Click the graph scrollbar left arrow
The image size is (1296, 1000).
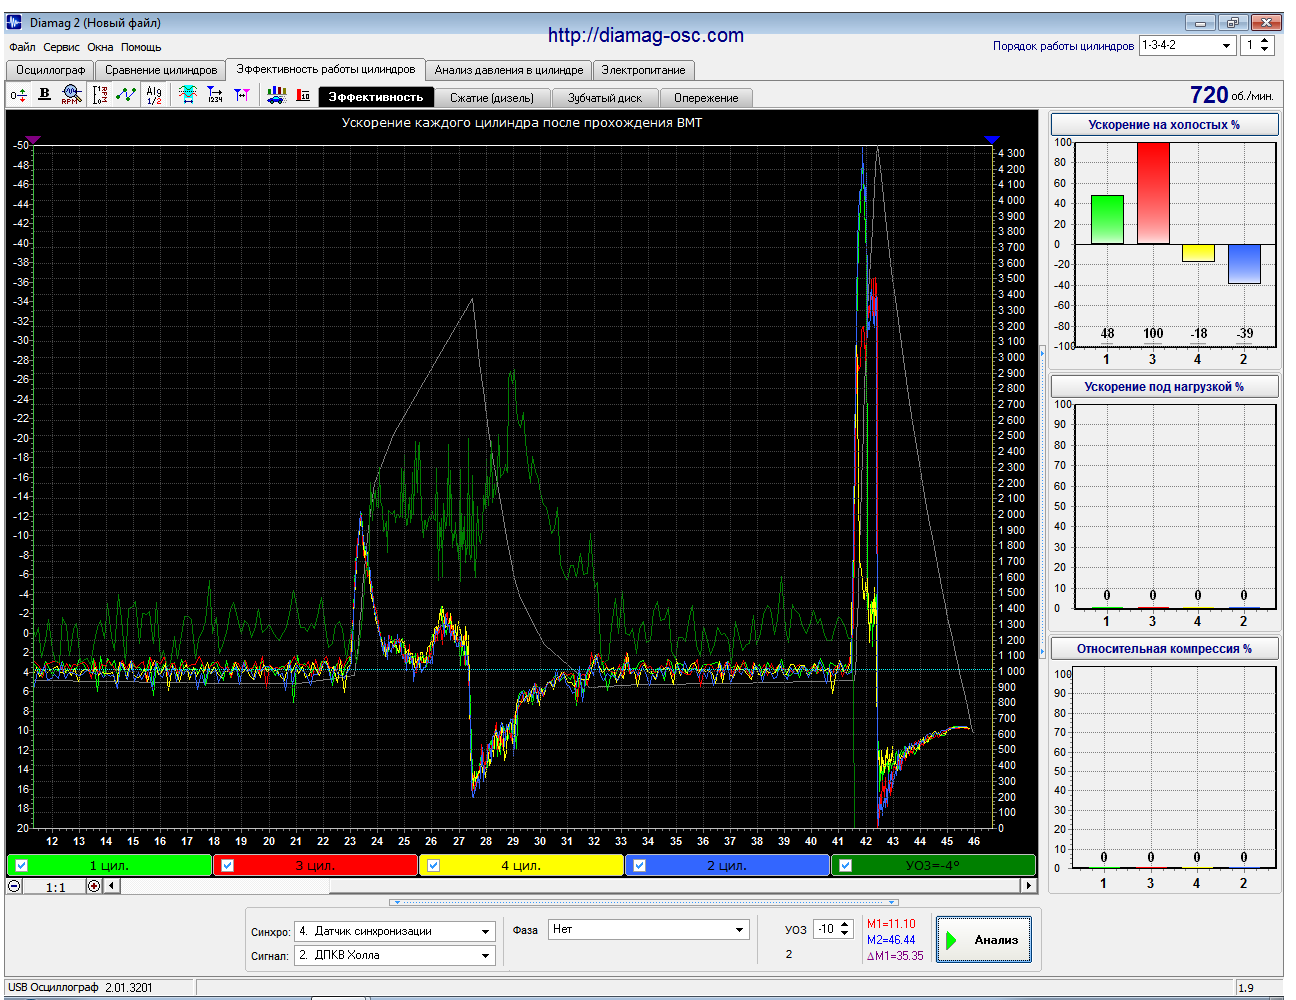(x=112, y=886)
